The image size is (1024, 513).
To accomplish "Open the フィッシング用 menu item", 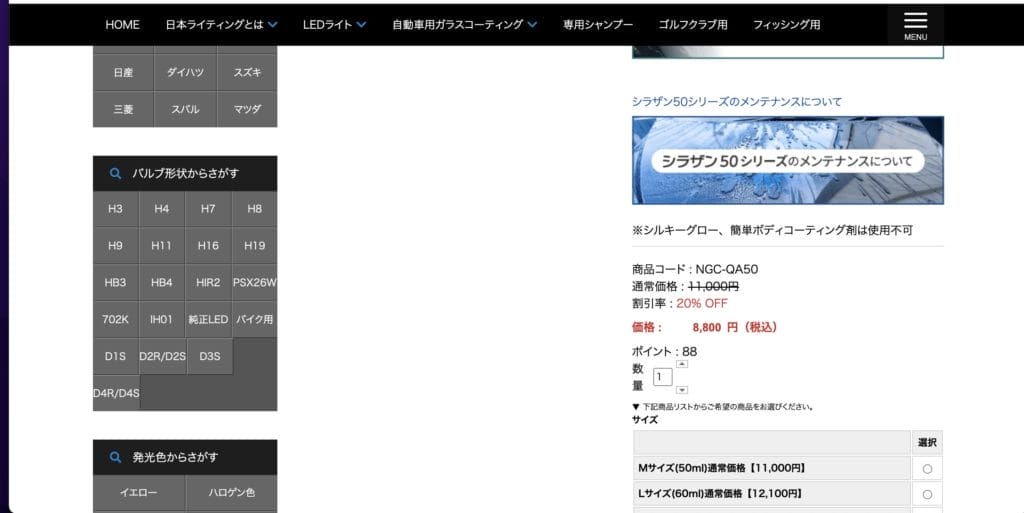I will coord(786,25).
